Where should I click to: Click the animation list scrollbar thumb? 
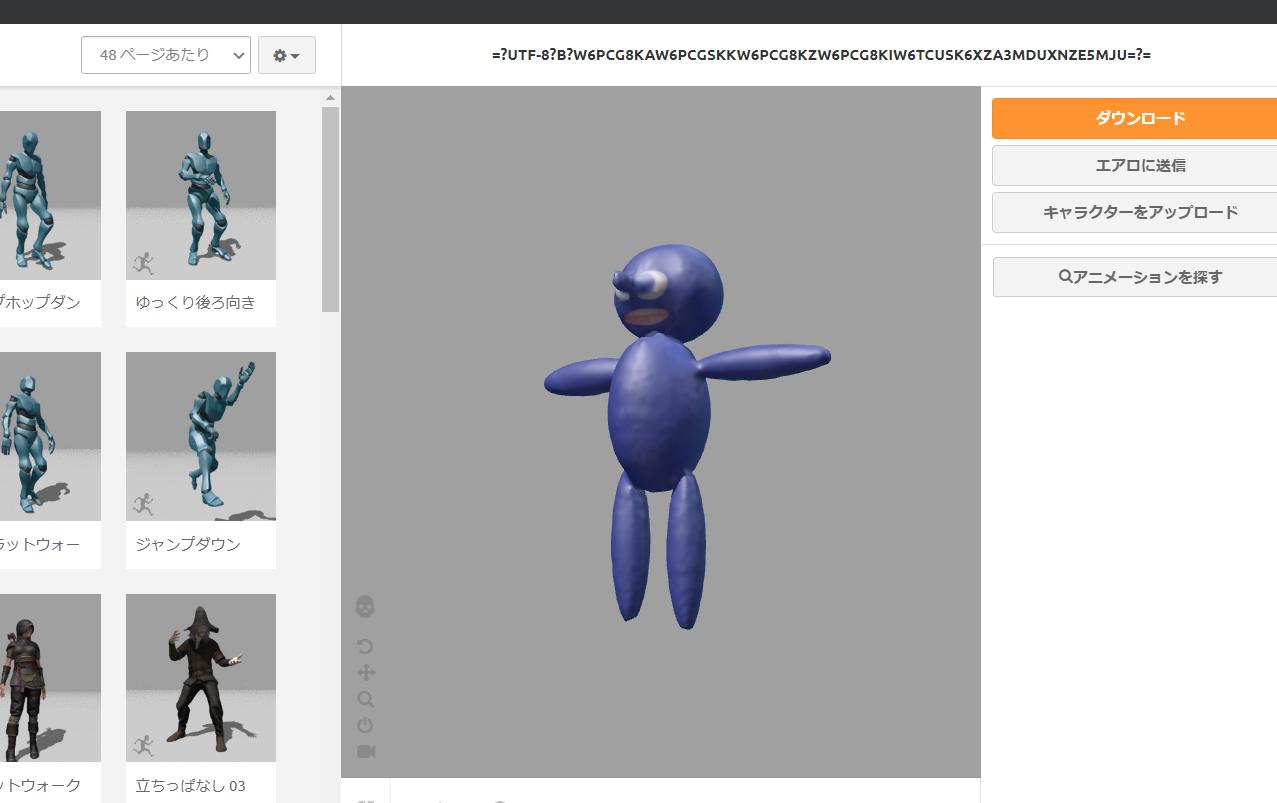(x=331, y=209)
